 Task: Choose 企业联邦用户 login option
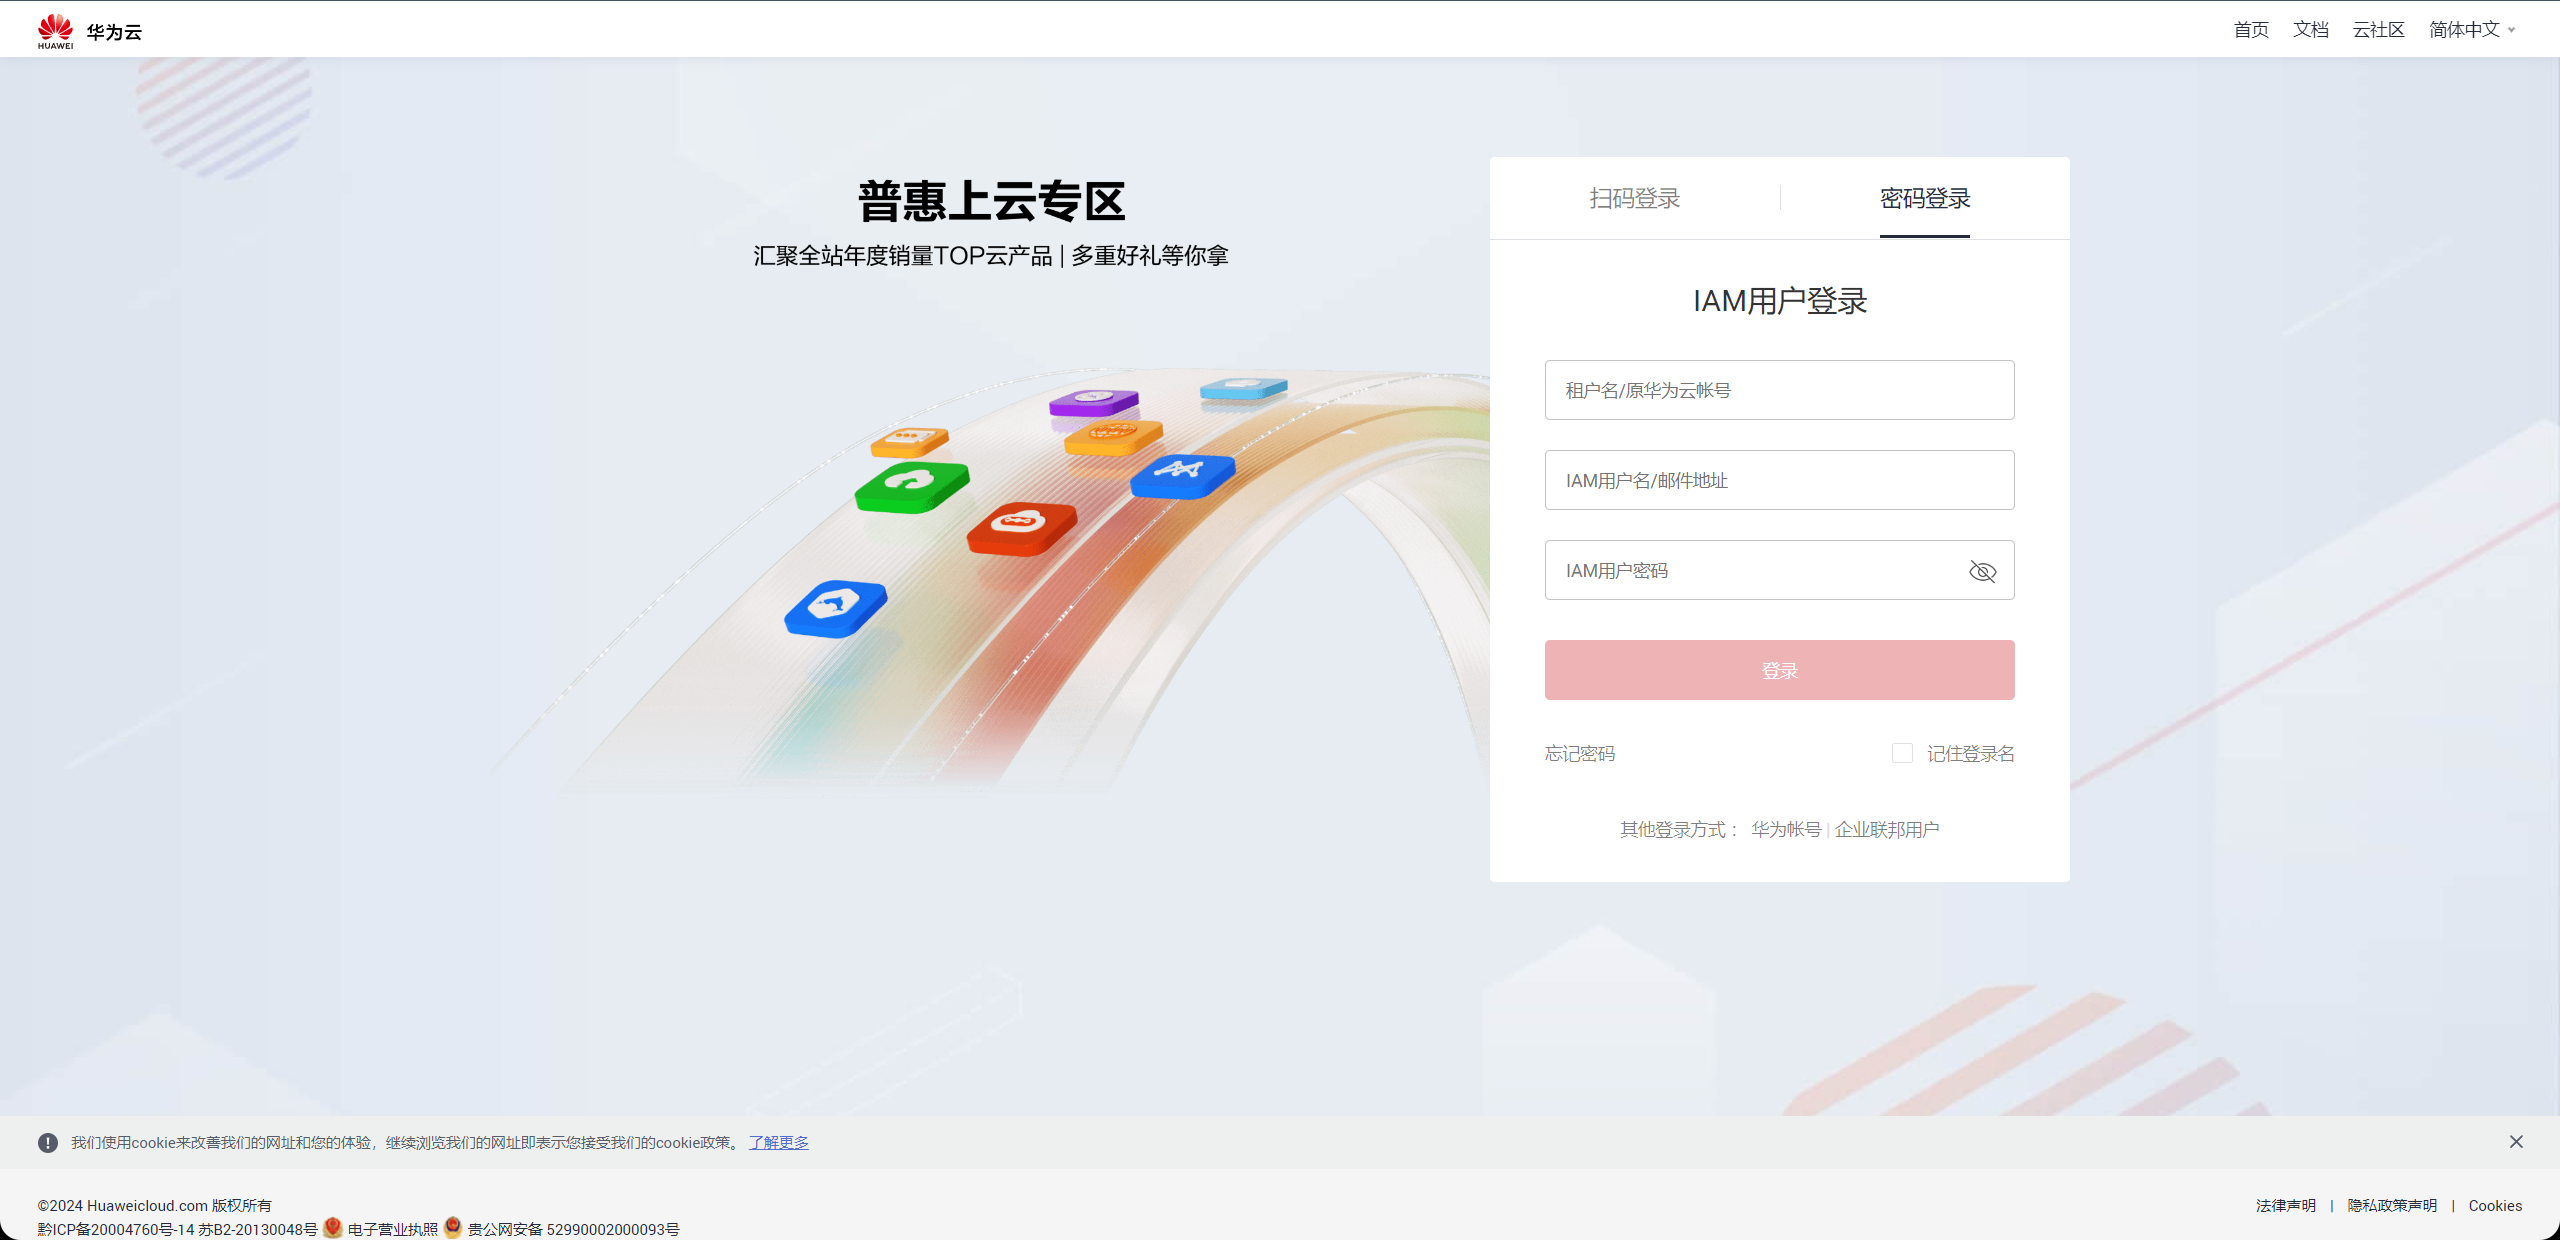(1886, 829)
